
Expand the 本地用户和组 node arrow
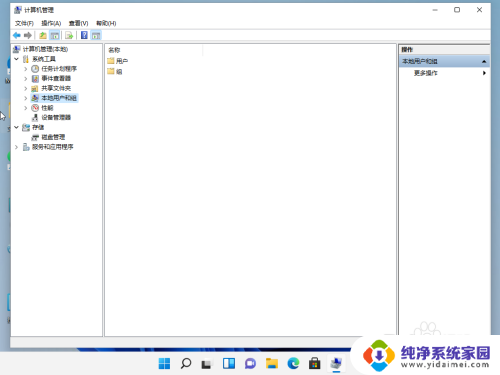(x=26, y=98)
